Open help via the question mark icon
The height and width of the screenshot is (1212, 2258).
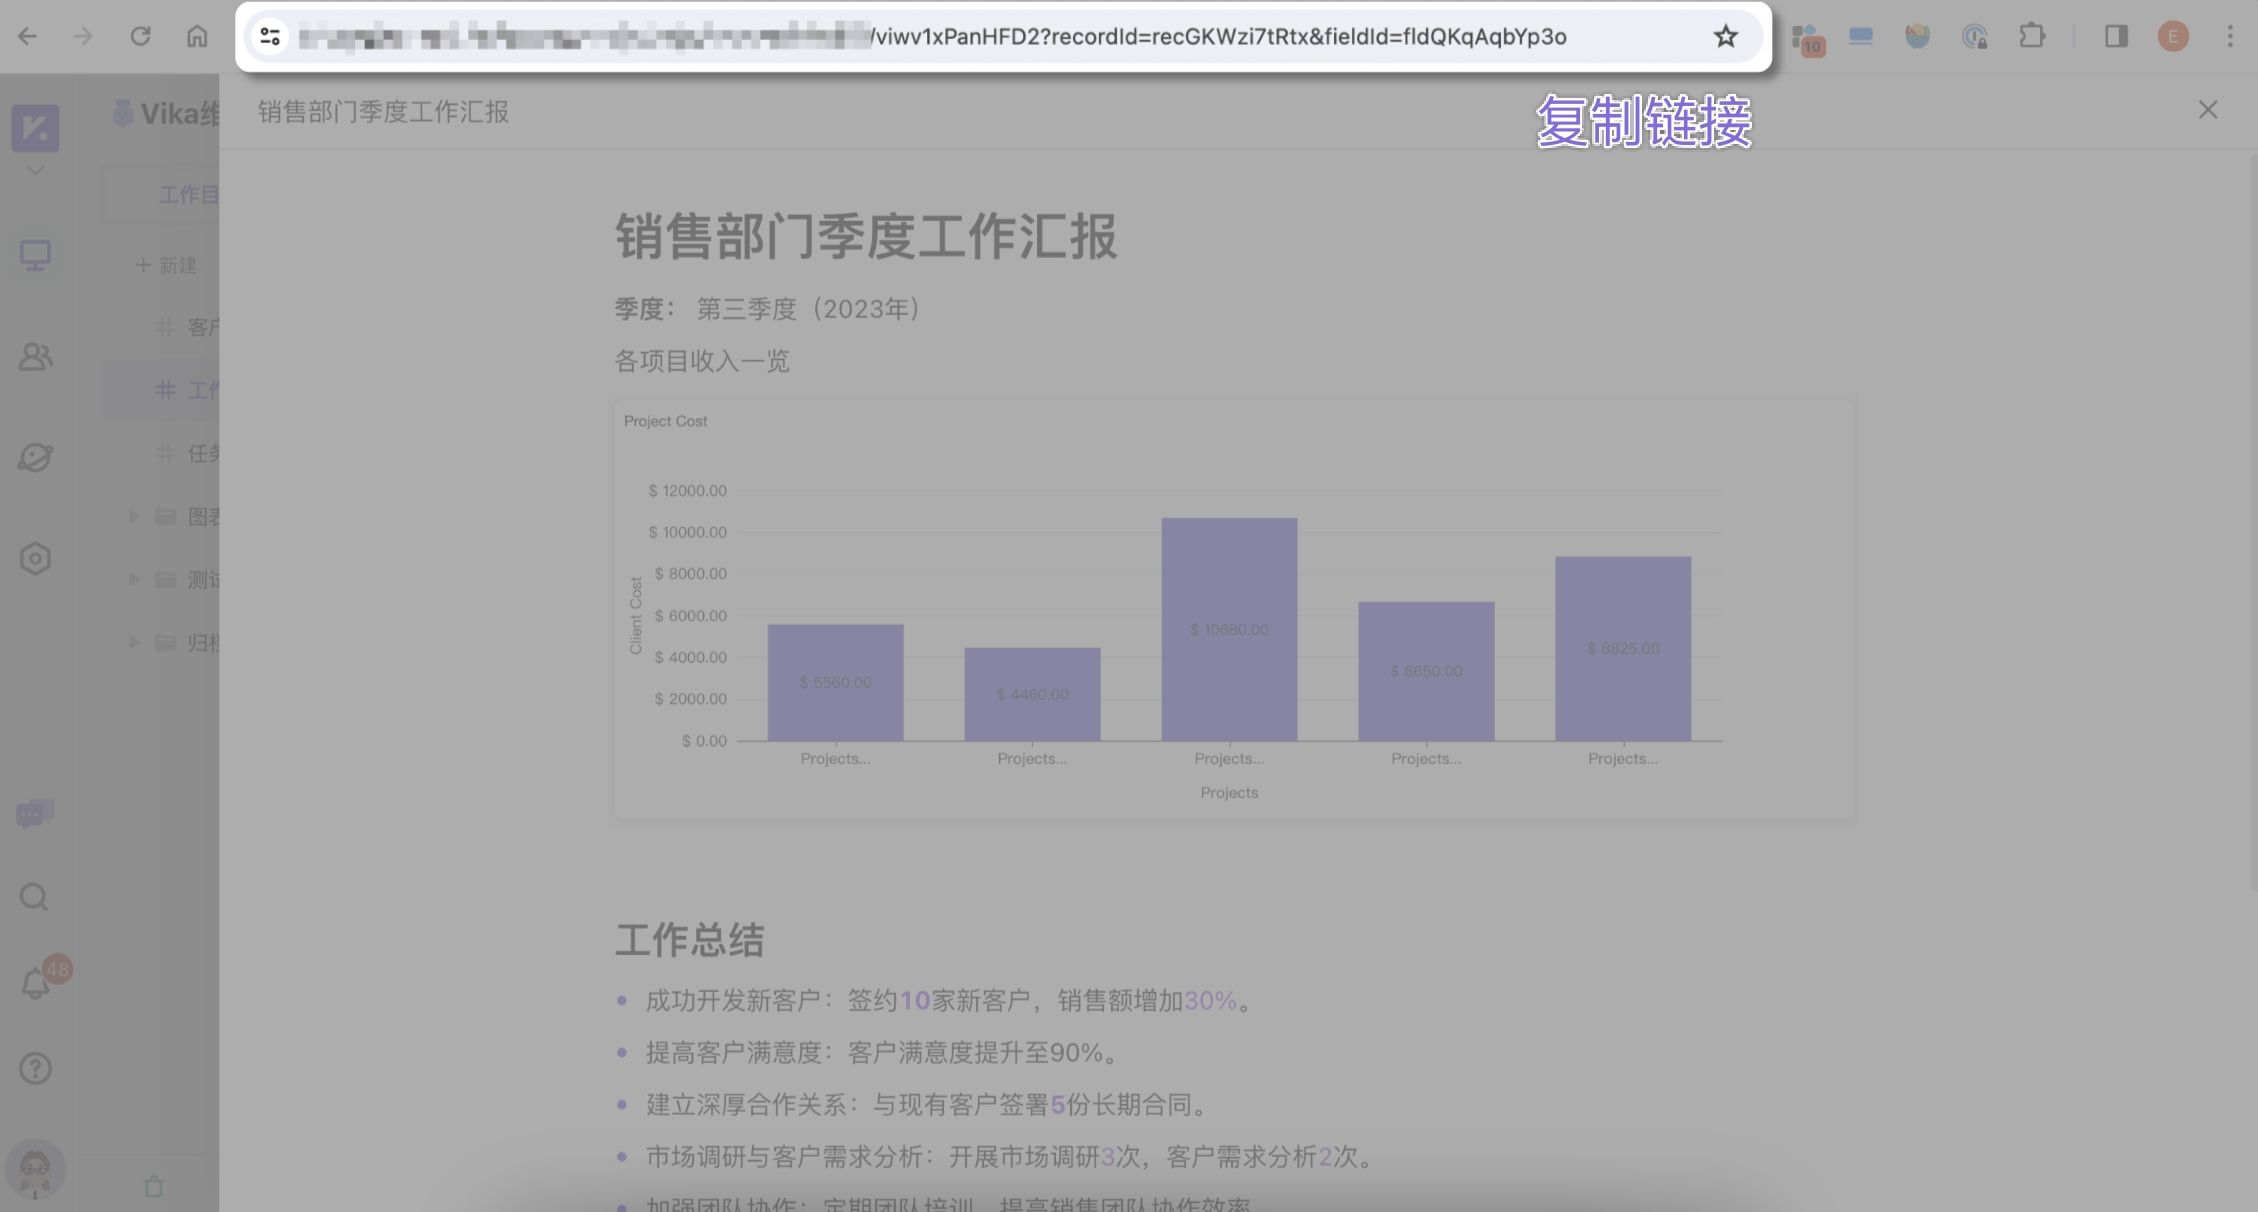coord(35,1068)
